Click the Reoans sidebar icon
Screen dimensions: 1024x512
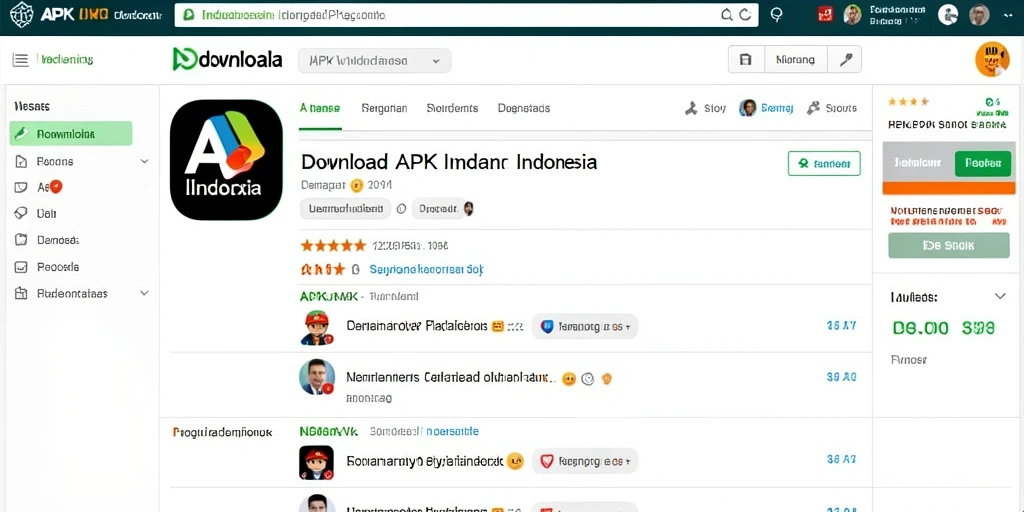point(21,161)
